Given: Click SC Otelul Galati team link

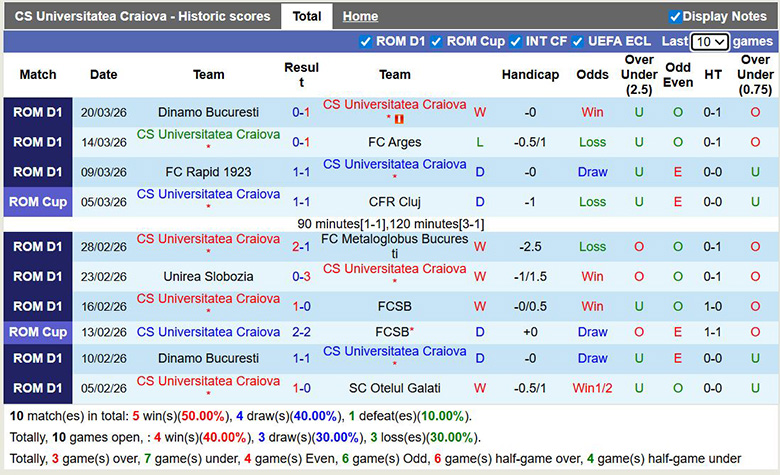Looking at the screenshot, I should pos(394,388).
